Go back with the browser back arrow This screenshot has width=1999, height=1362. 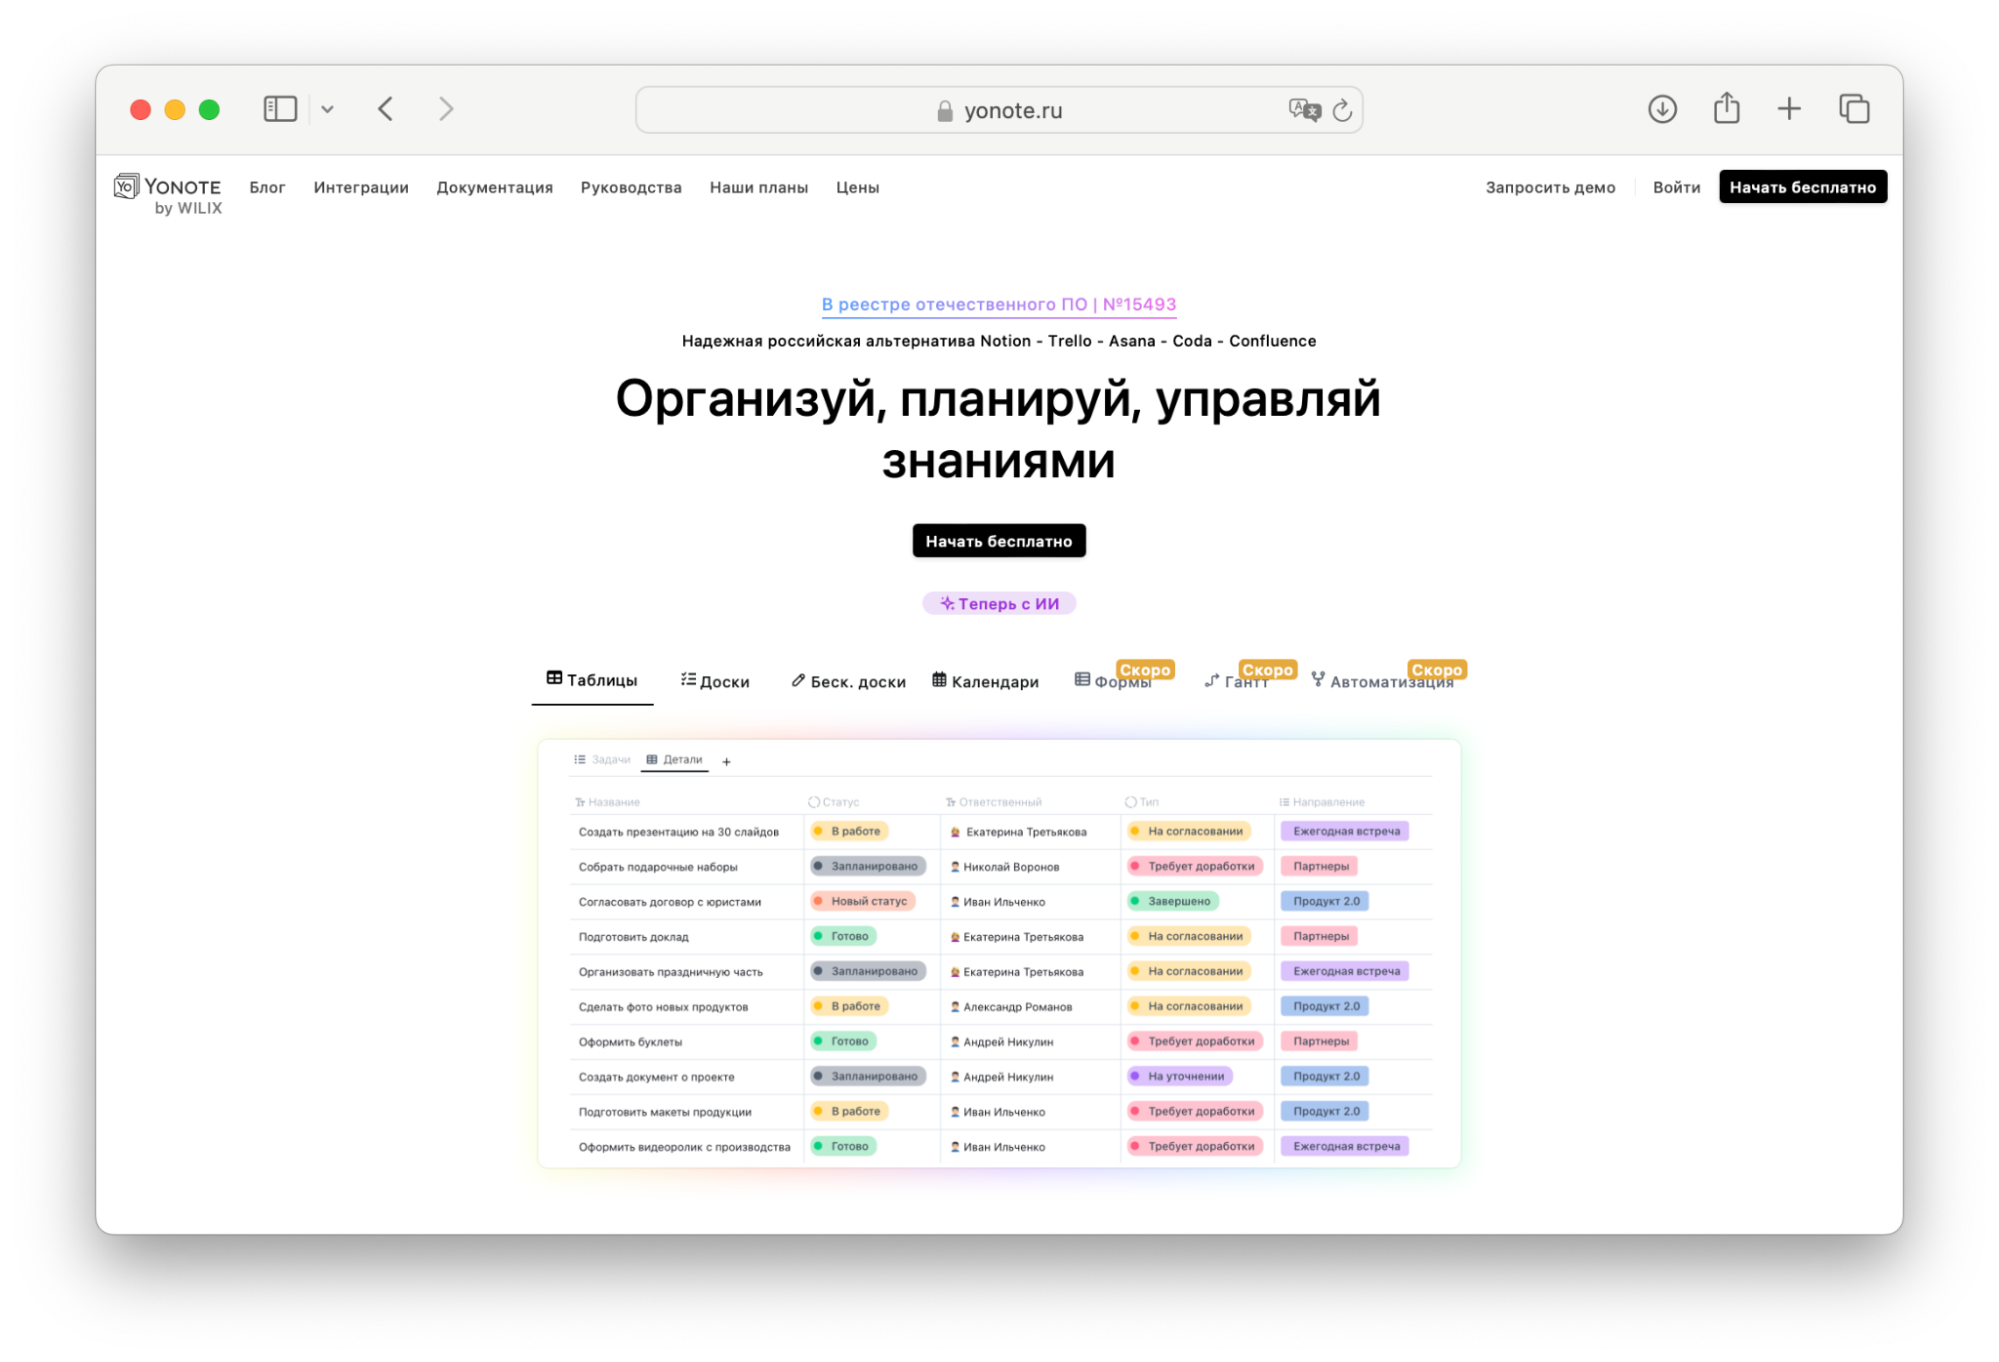386,109
